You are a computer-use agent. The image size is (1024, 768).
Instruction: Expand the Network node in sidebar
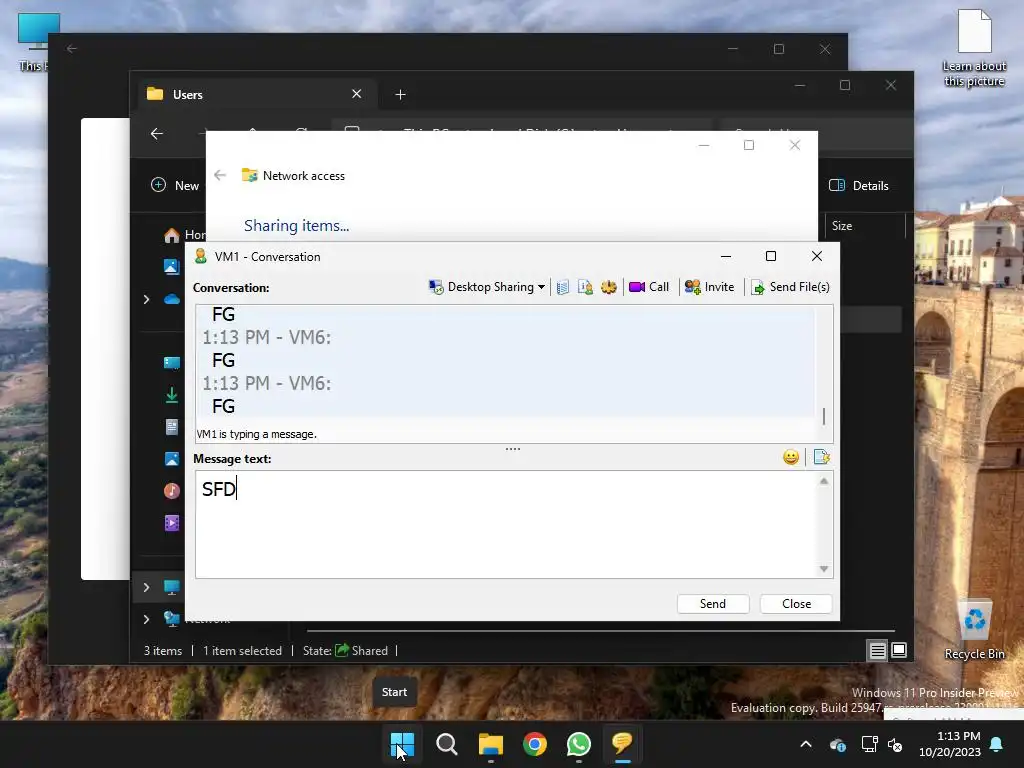click(146, 618)
